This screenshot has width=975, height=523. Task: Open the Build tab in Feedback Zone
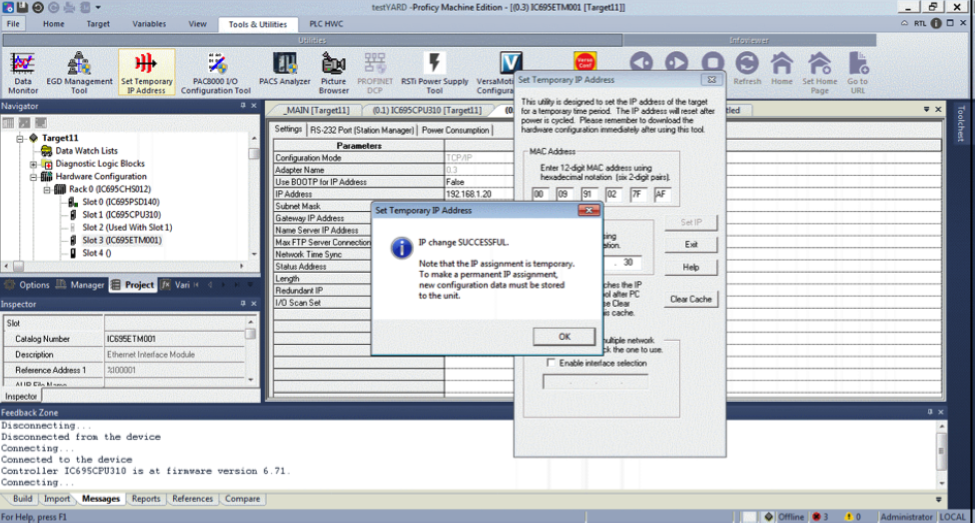pyautogui.click(x=22, y=499)
